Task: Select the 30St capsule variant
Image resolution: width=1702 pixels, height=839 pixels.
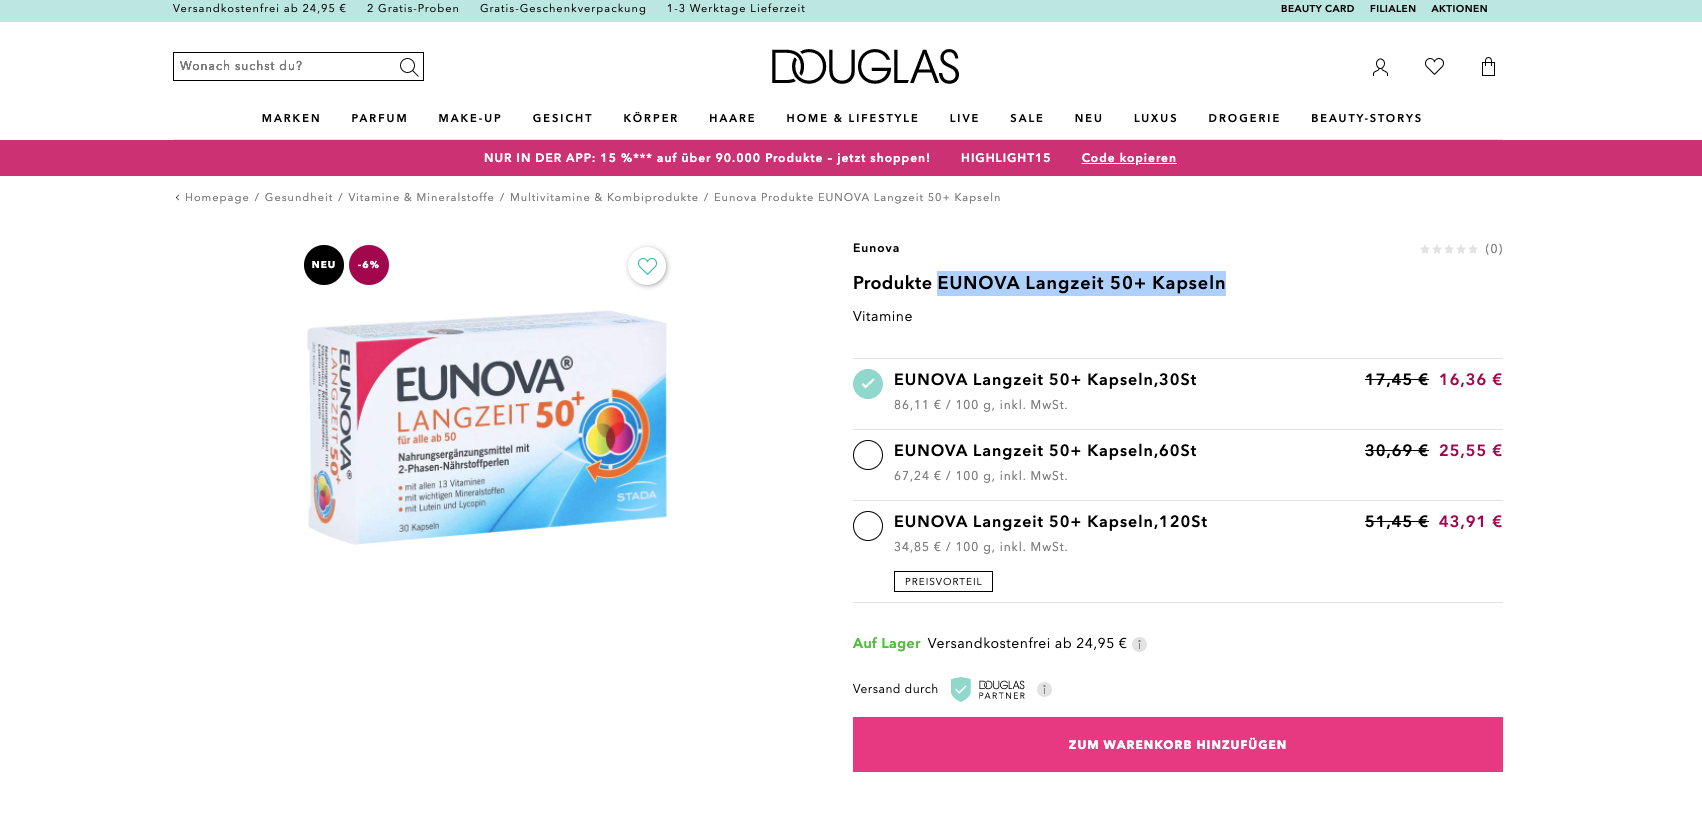Action: (1177, 394)
